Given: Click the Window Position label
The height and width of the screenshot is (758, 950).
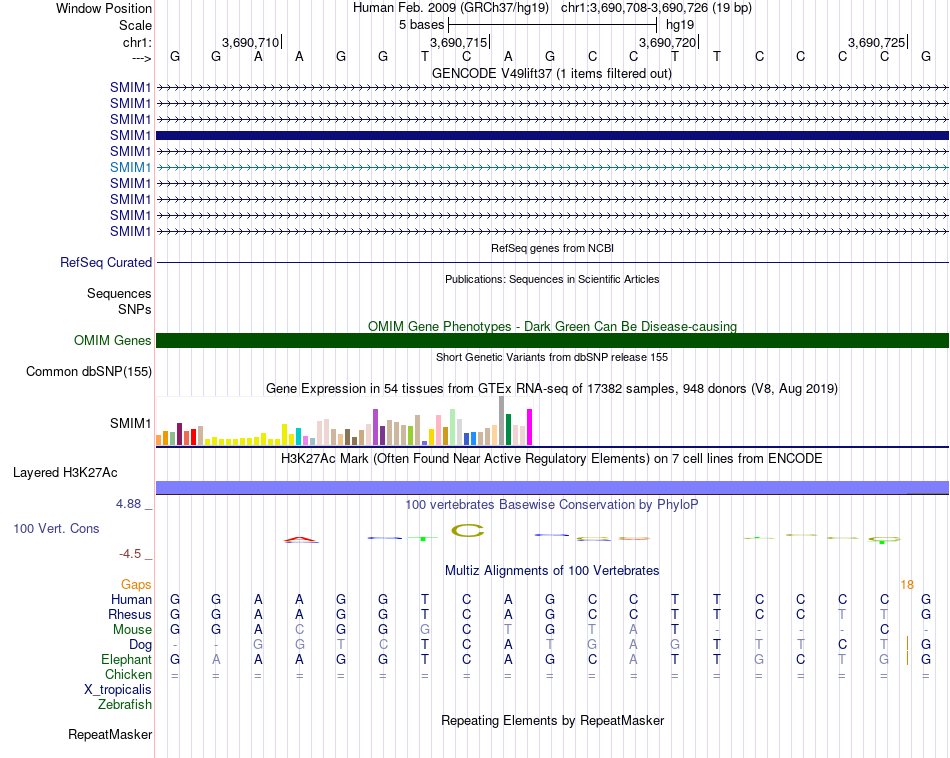Looking at the screenshot, I should click(x=104, y=8).
